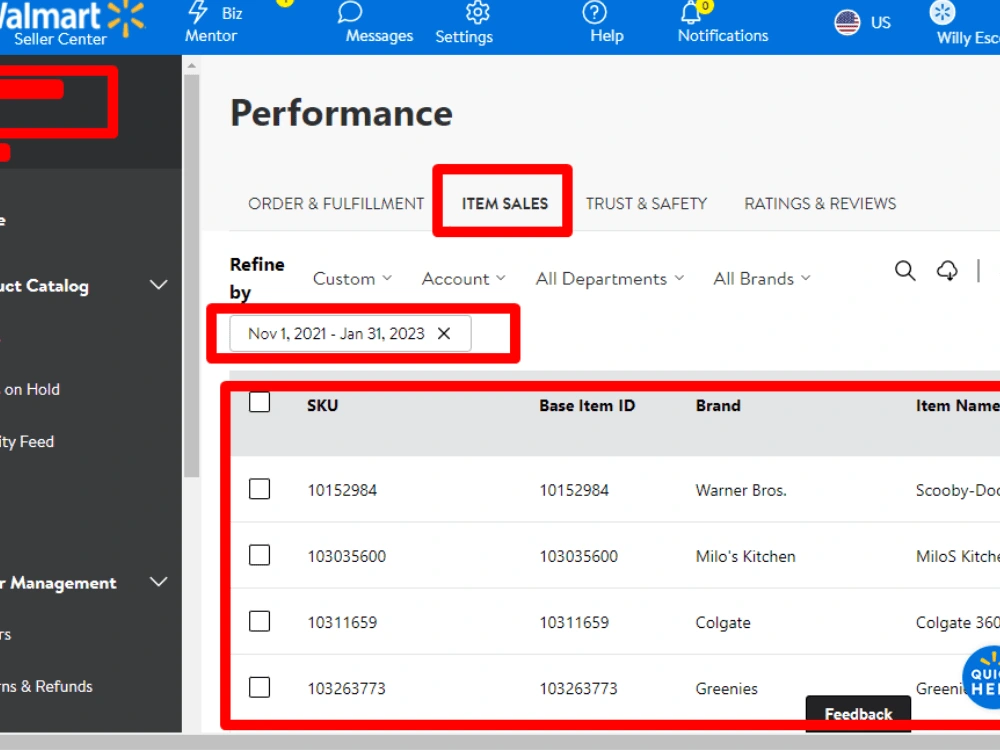Switch to Trust & Safety tab
Screen dimensions: 1000x750
point(646,203)
